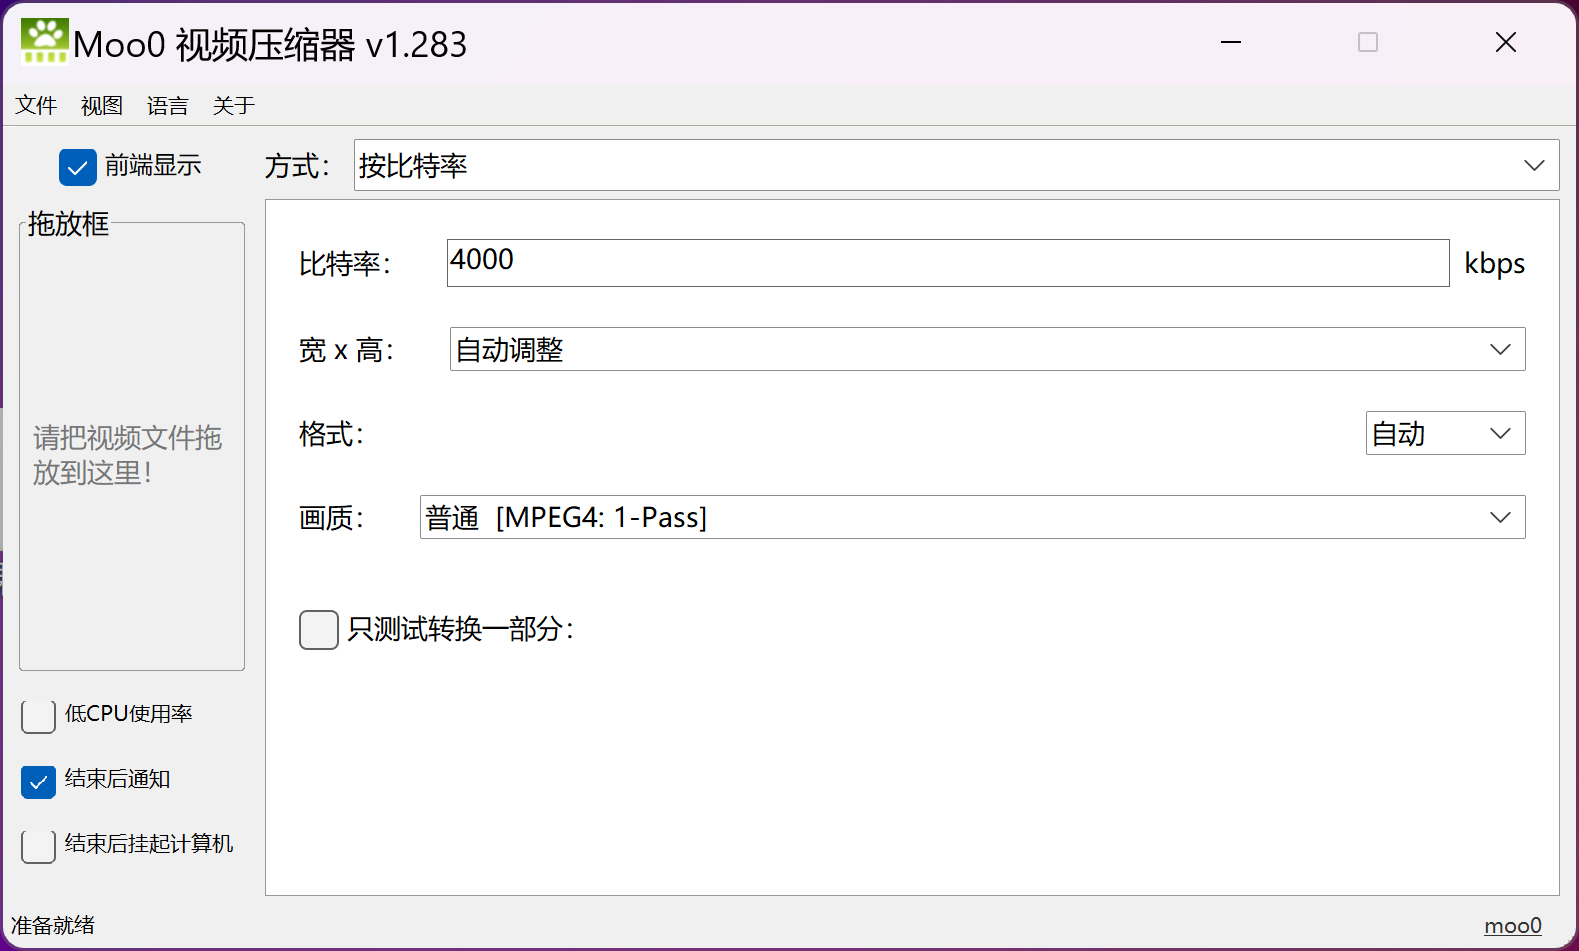Click the moo0 link in status bar
This screenshot has height=951, width=1579.
1512,926
